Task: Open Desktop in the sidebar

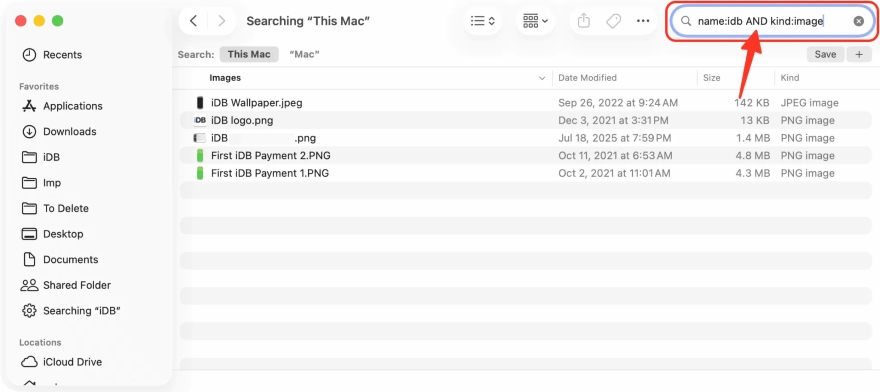Action: 63,234
